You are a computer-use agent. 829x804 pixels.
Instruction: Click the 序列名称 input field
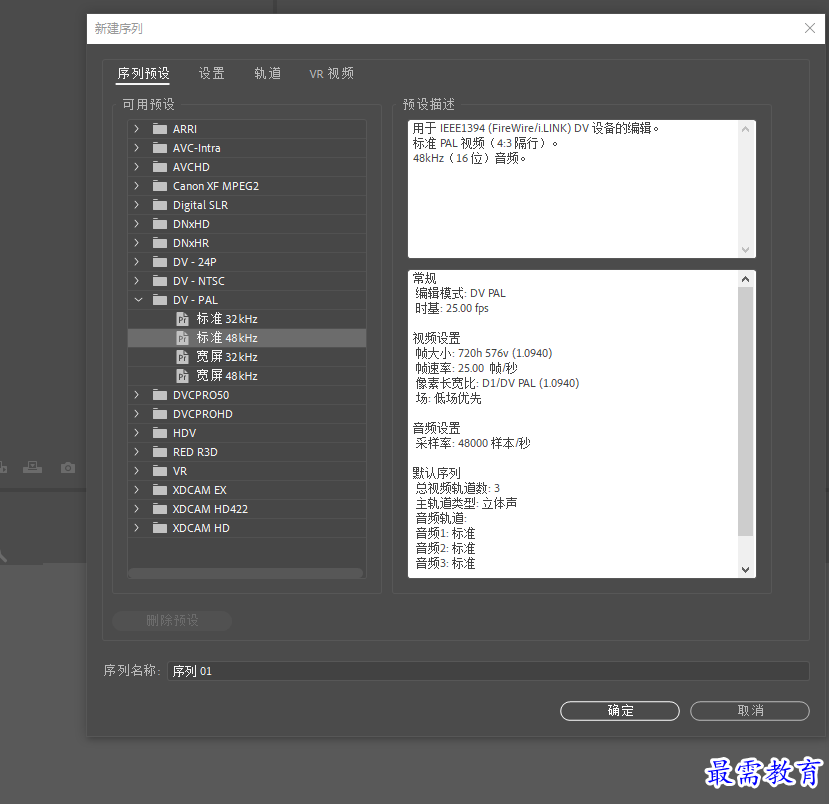tap(488, 671)
